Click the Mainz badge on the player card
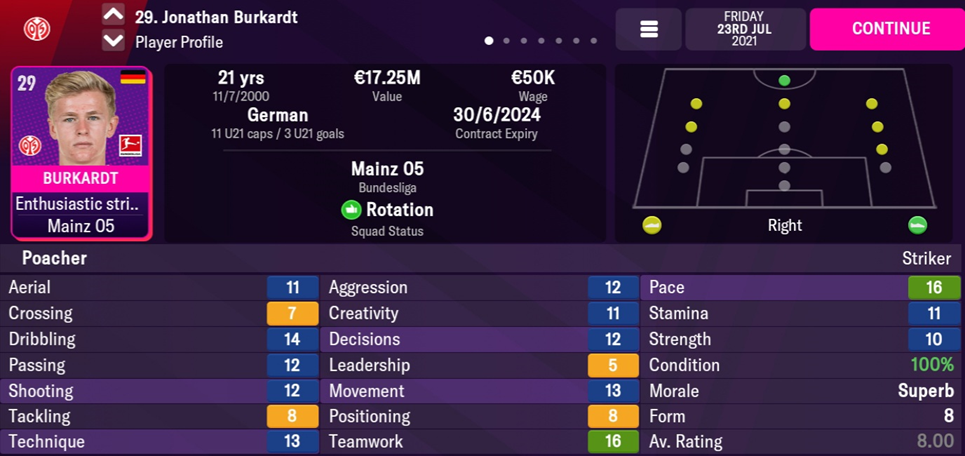 point(30,145)
